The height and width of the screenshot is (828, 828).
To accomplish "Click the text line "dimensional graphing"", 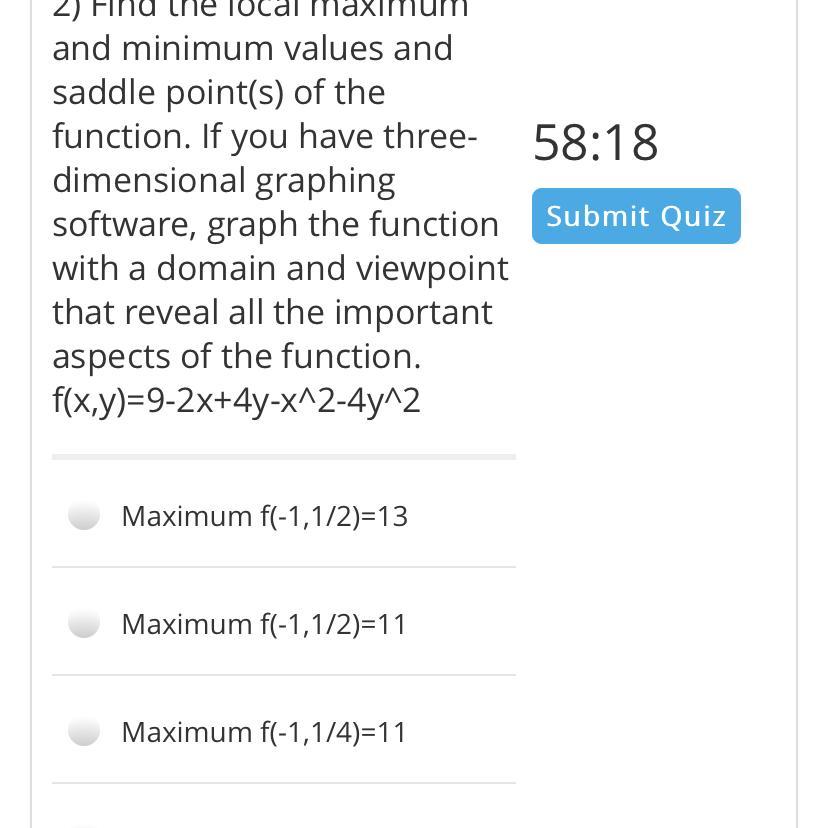I will [x=223, y=180].
